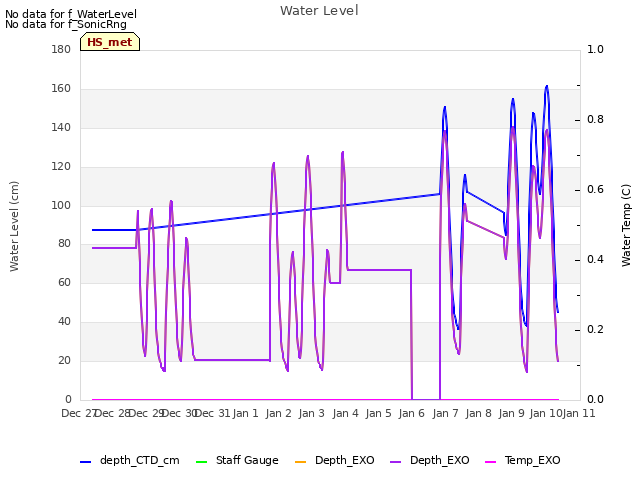Click the Jan 4 x-axis tick label
Viewport: 640px width, 480px height.
(345, 413)
